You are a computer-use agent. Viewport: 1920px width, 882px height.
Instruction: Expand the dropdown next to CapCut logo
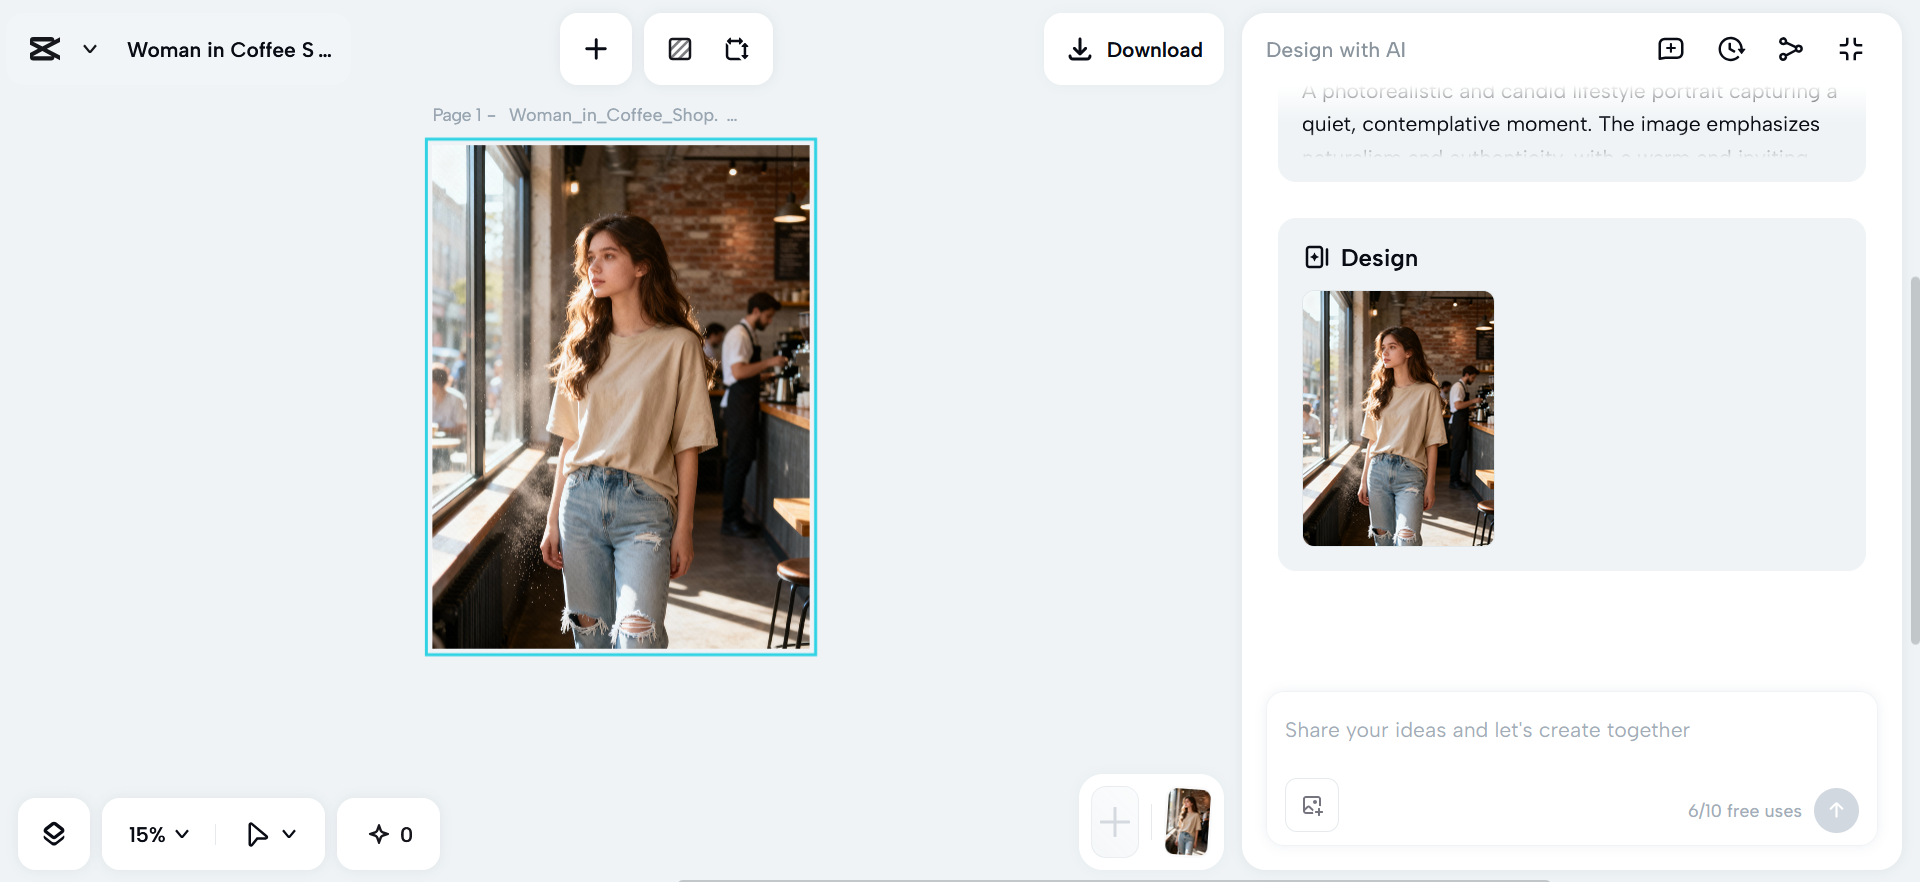90,49
